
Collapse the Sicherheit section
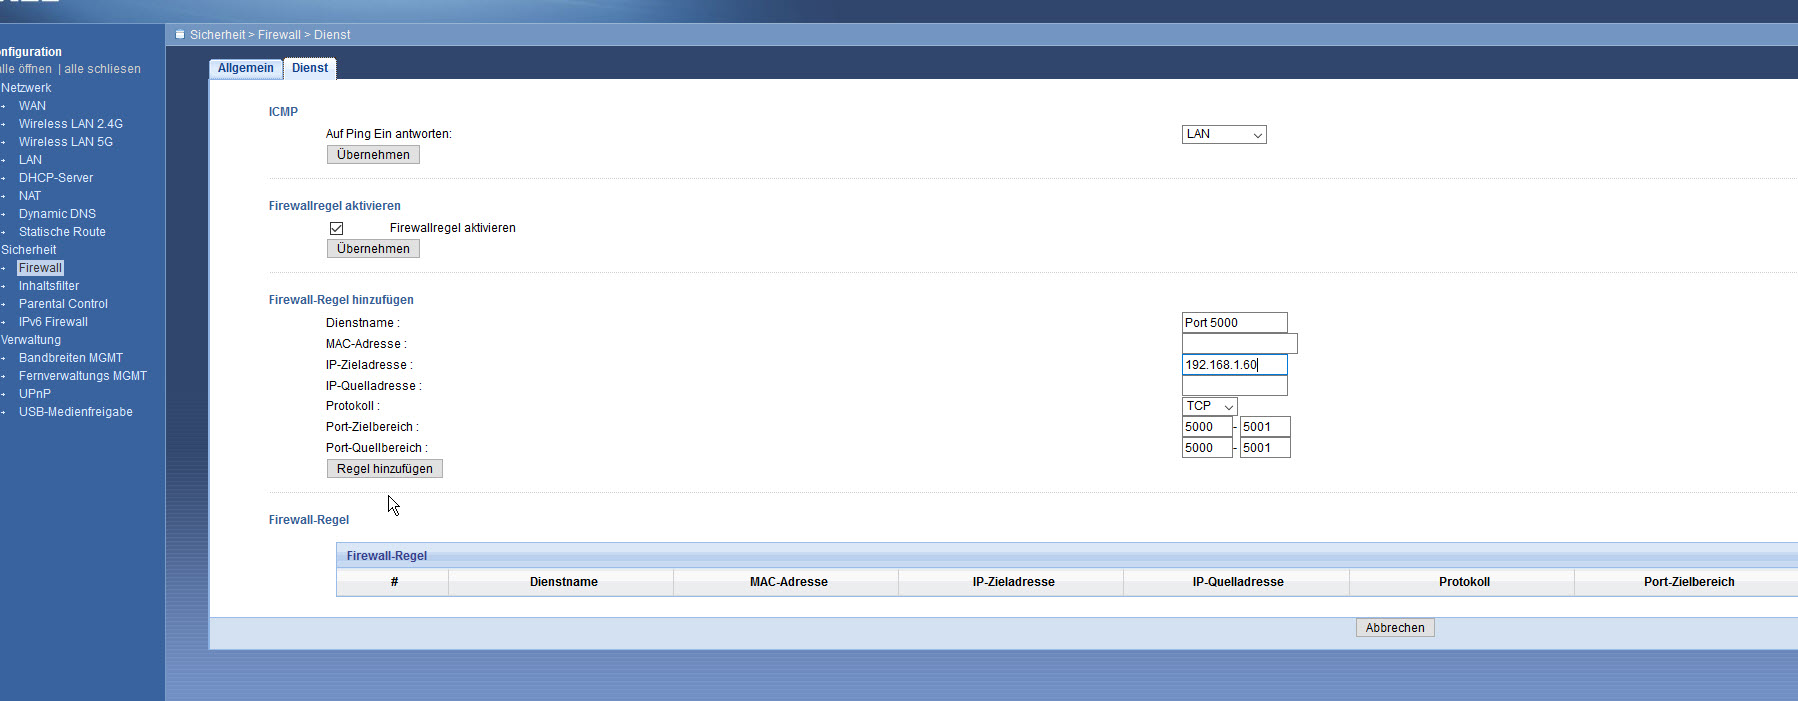(x=29, y=250)
